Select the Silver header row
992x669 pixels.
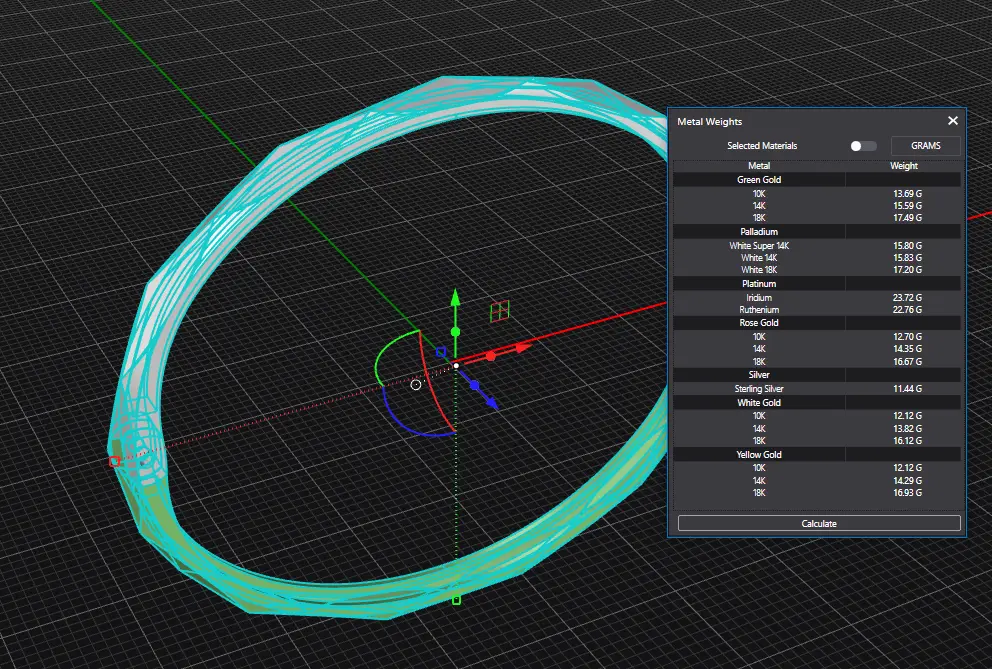coord(817,375)
